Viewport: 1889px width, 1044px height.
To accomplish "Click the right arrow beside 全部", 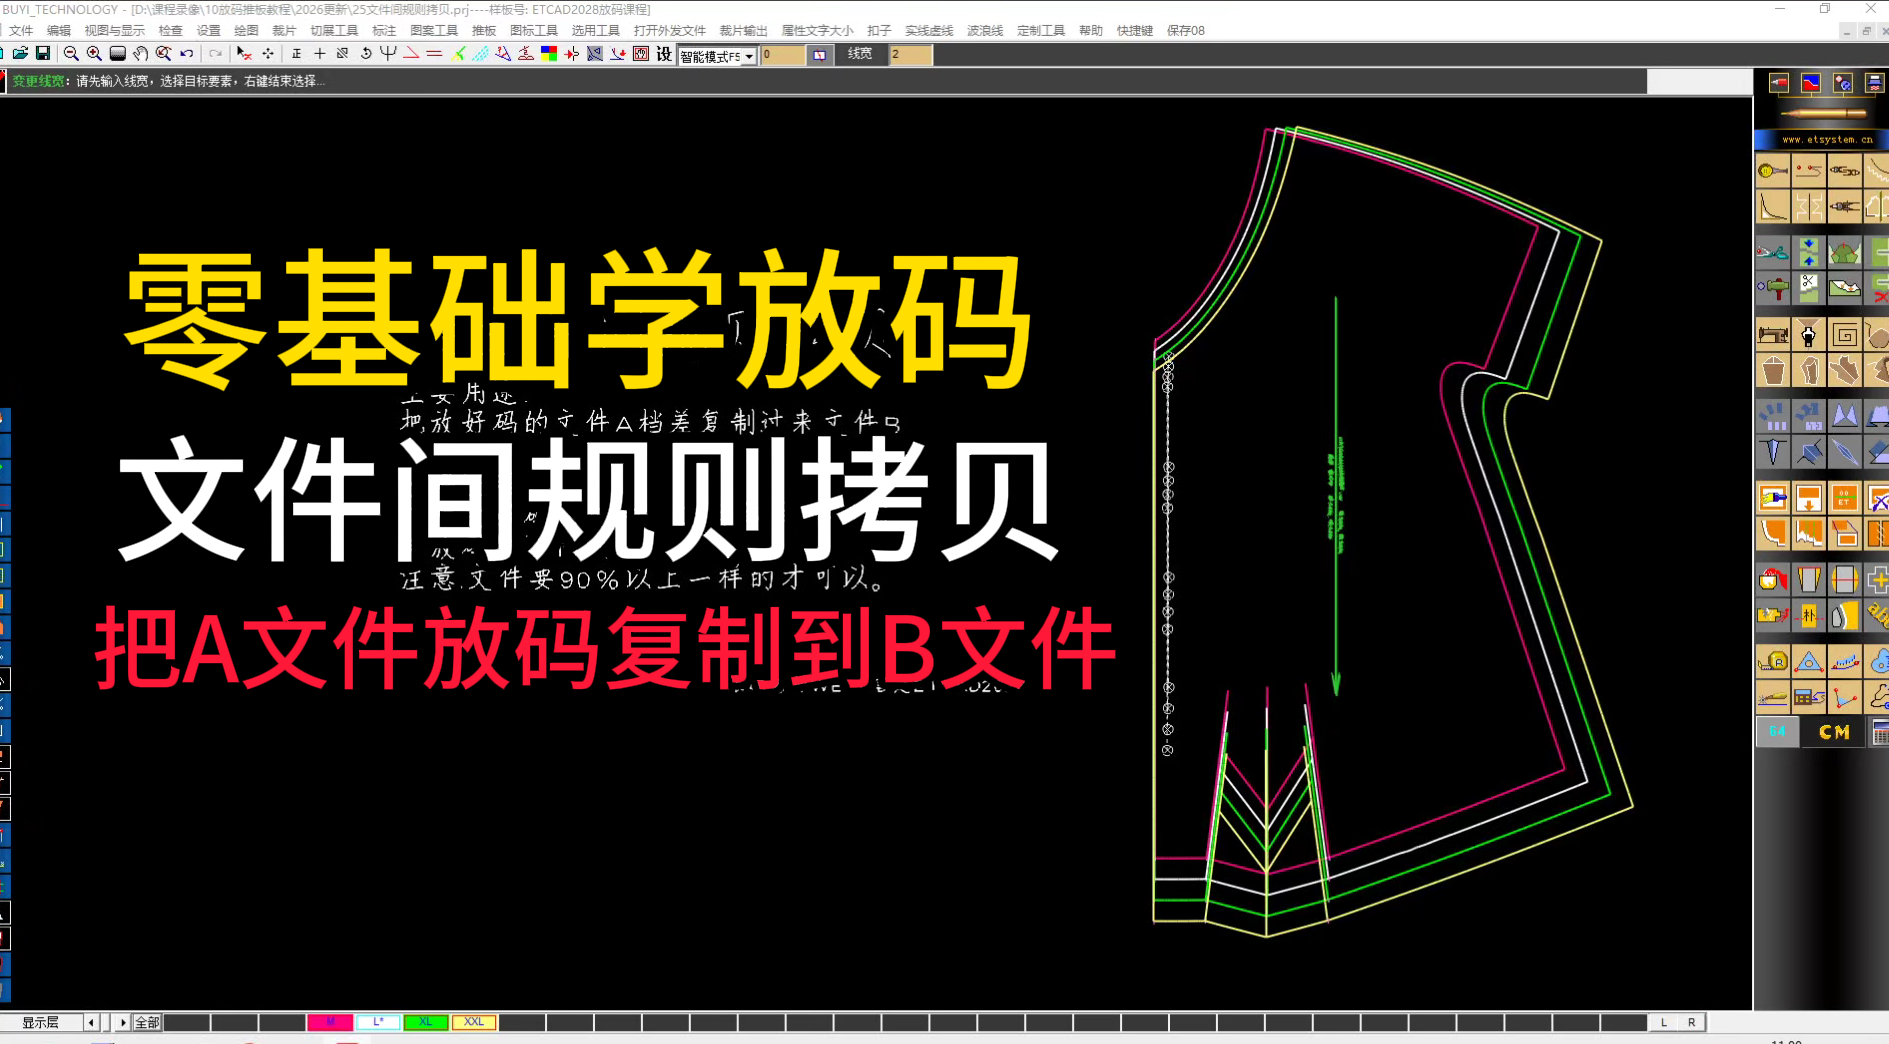I will click(123, 1022).
